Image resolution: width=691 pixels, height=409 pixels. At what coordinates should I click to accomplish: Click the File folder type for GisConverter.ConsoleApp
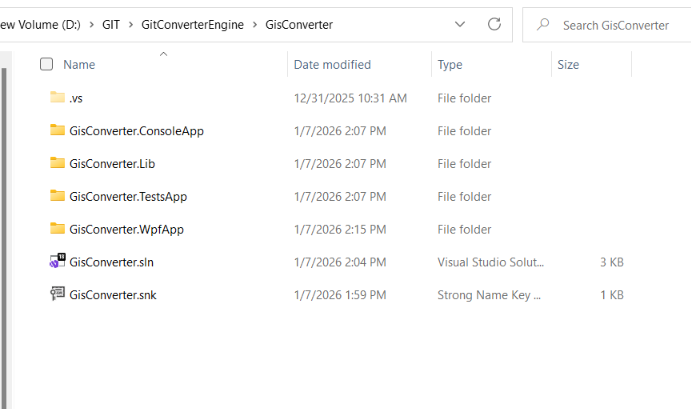tap(464, 131)
